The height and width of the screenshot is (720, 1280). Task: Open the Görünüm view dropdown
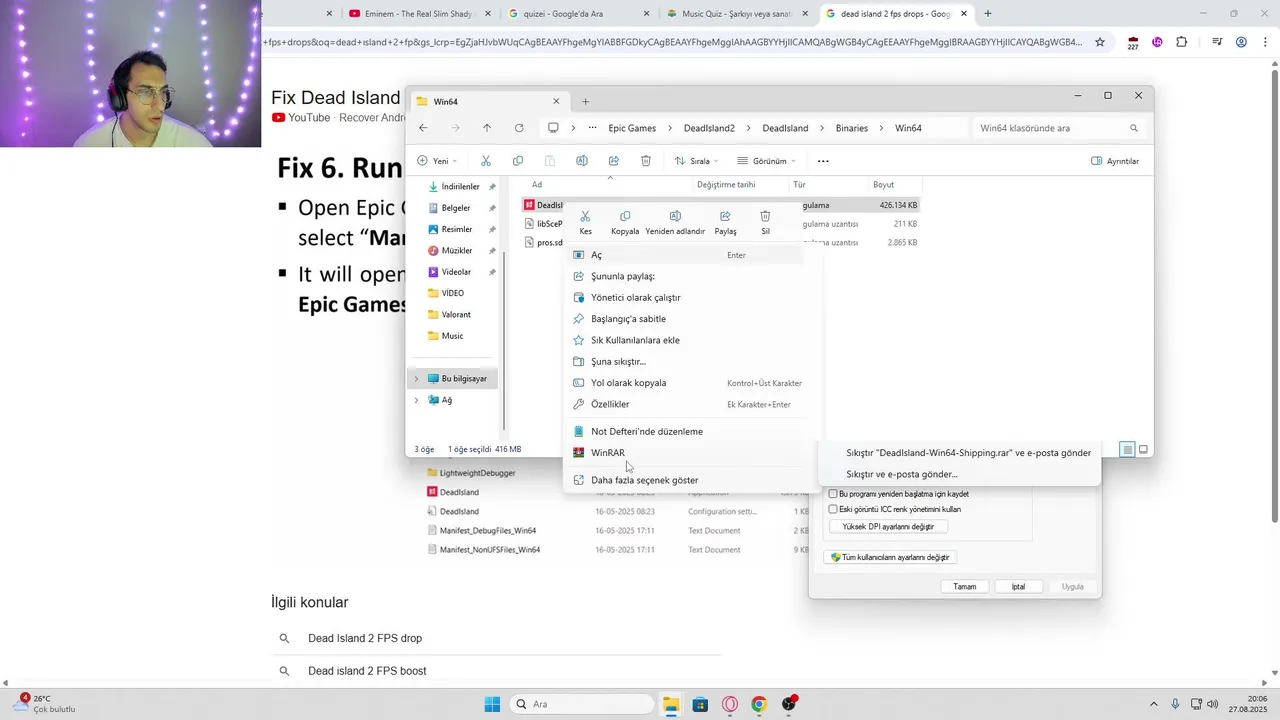(x=767, y=161)
